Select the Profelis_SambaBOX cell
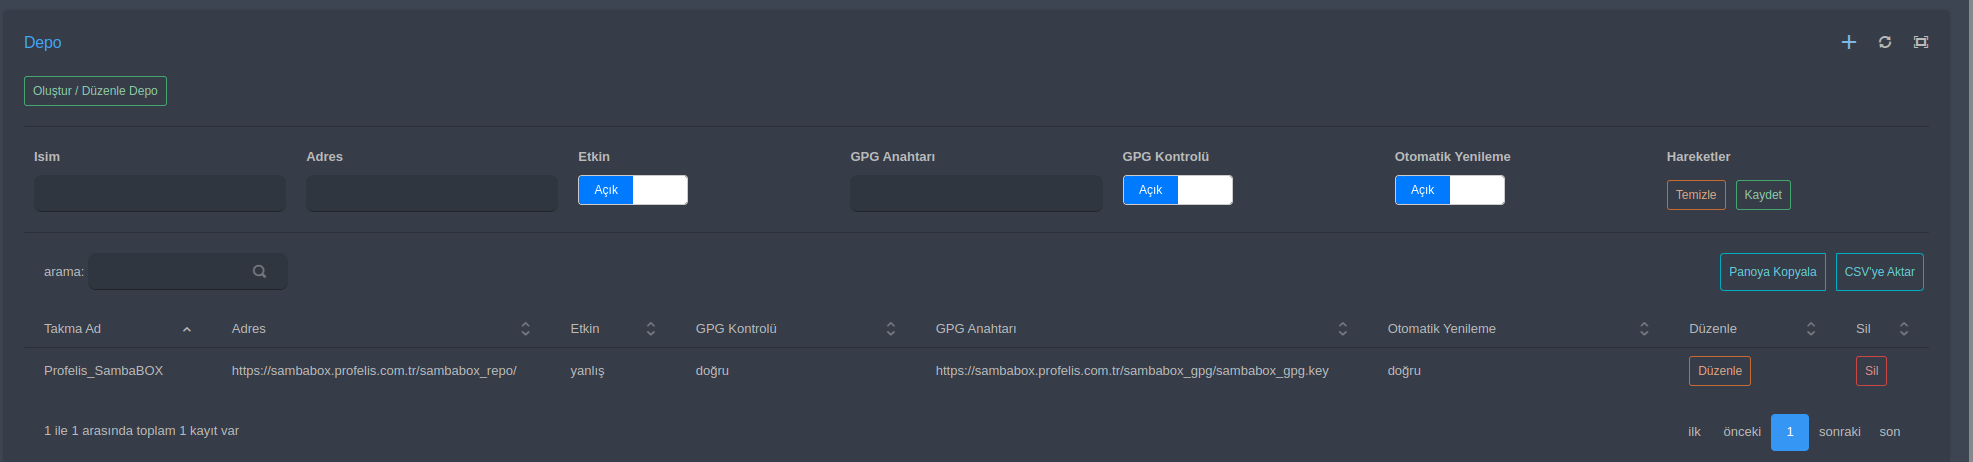 point(104,371)
